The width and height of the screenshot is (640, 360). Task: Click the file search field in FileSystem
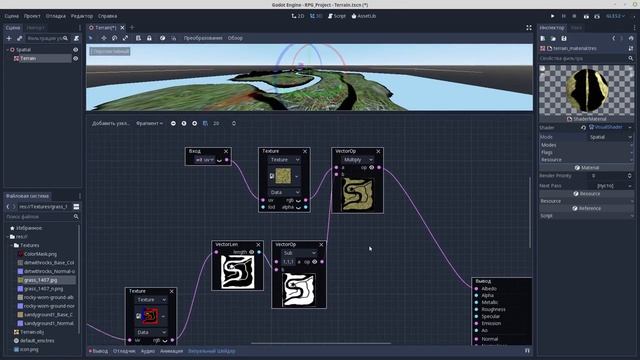coord(42,217)
